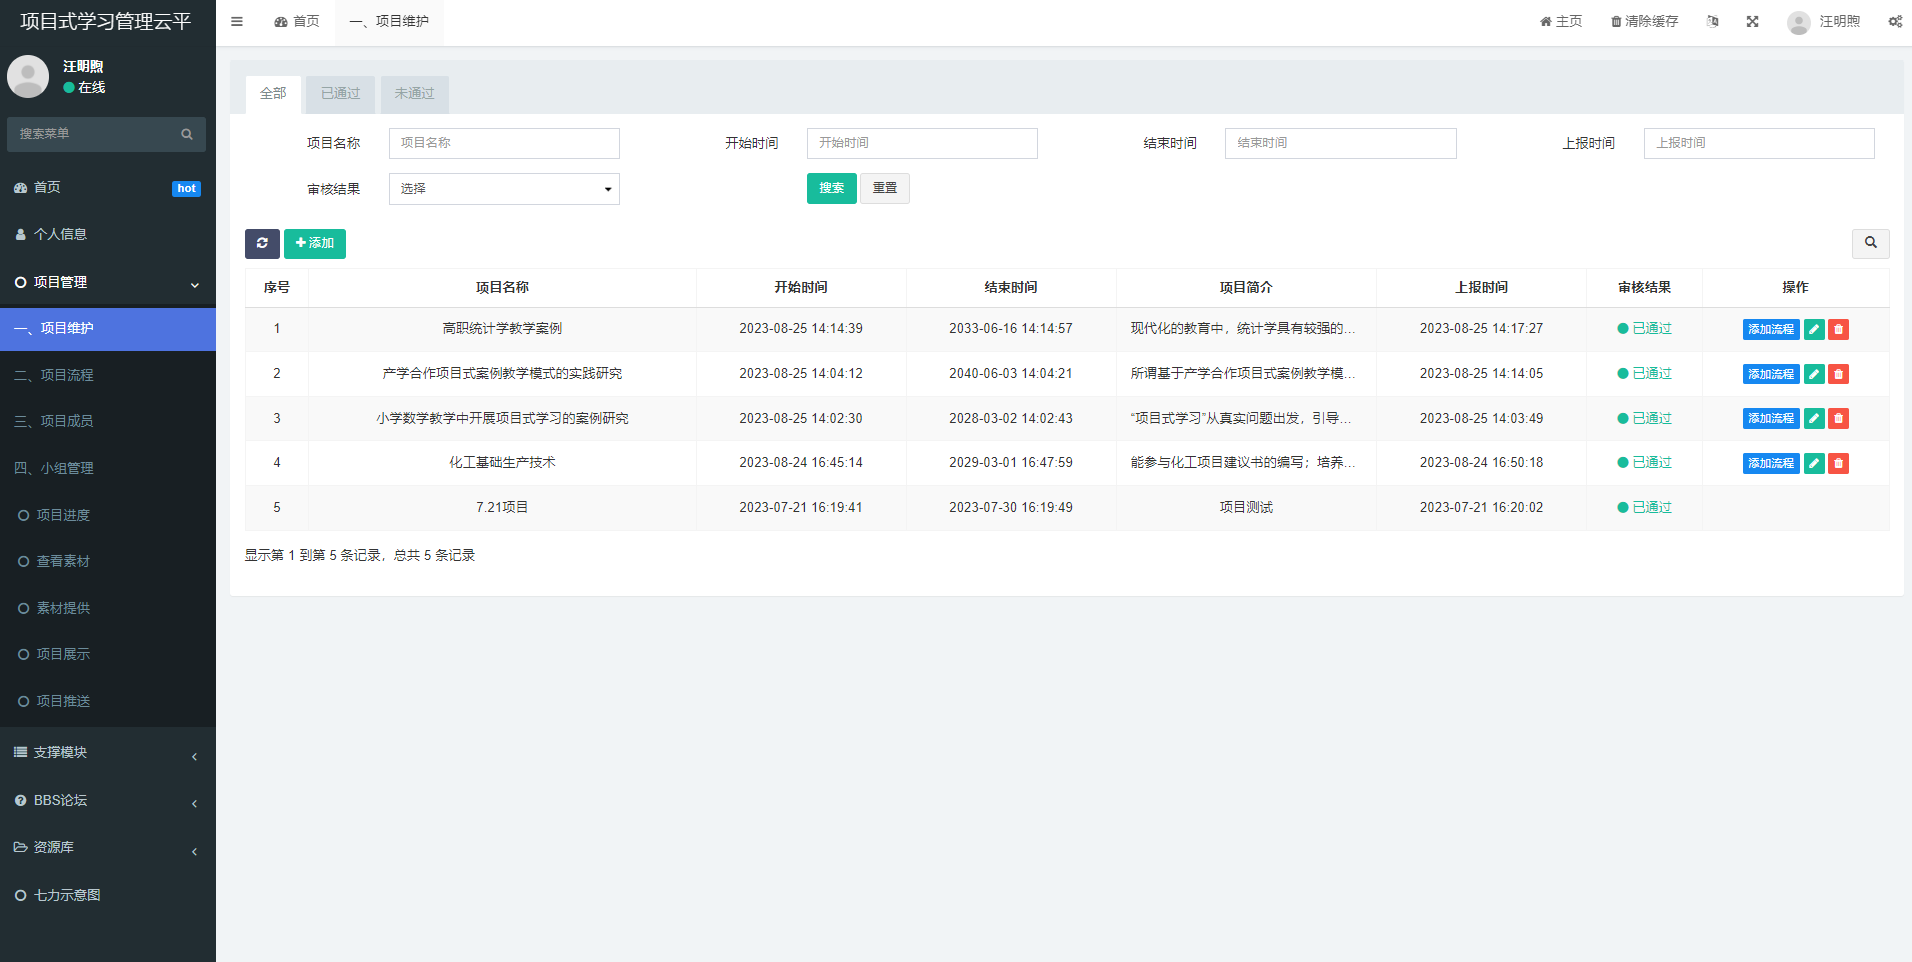Click the fullscreen toggle icon in header

1752,21
